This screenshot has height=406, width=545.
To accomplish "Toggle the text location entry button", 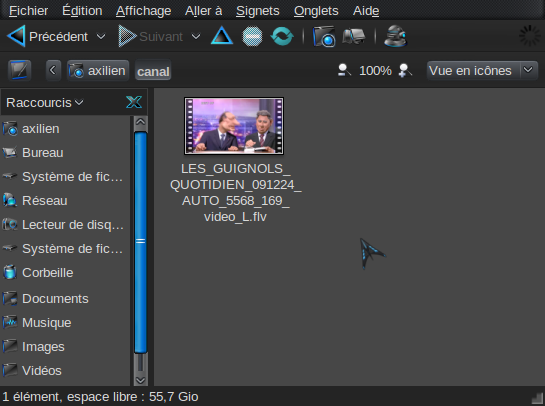I will 19,70.
